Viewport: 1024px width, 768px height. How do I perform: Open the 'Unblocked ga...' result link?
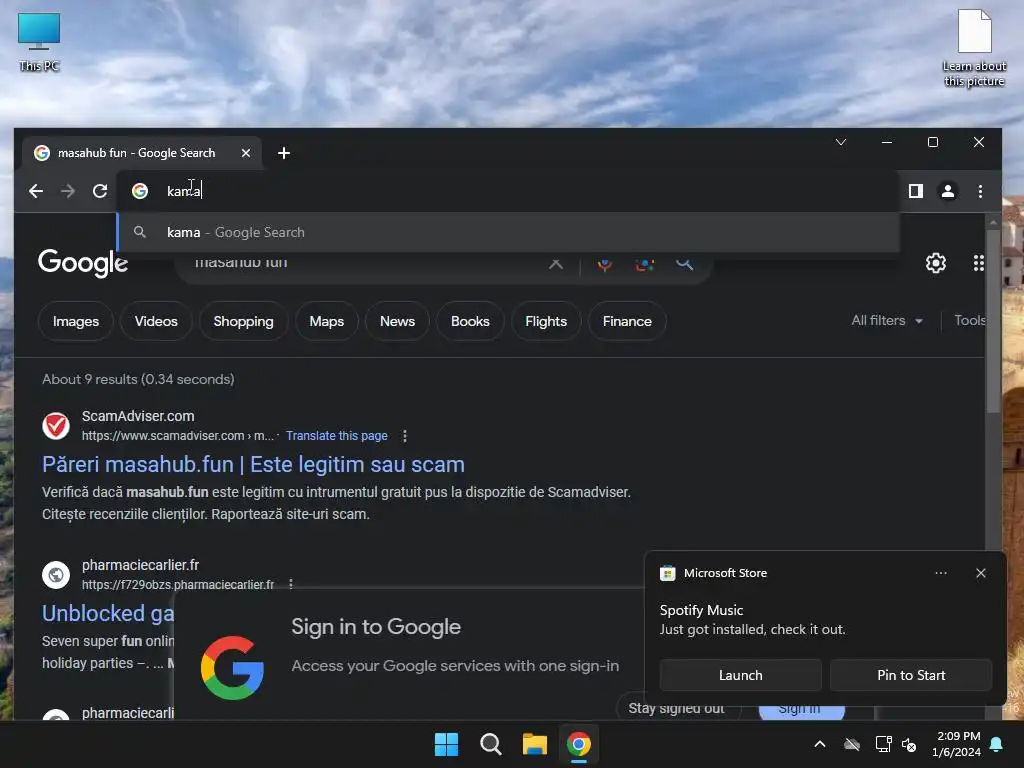pos(108,613)
